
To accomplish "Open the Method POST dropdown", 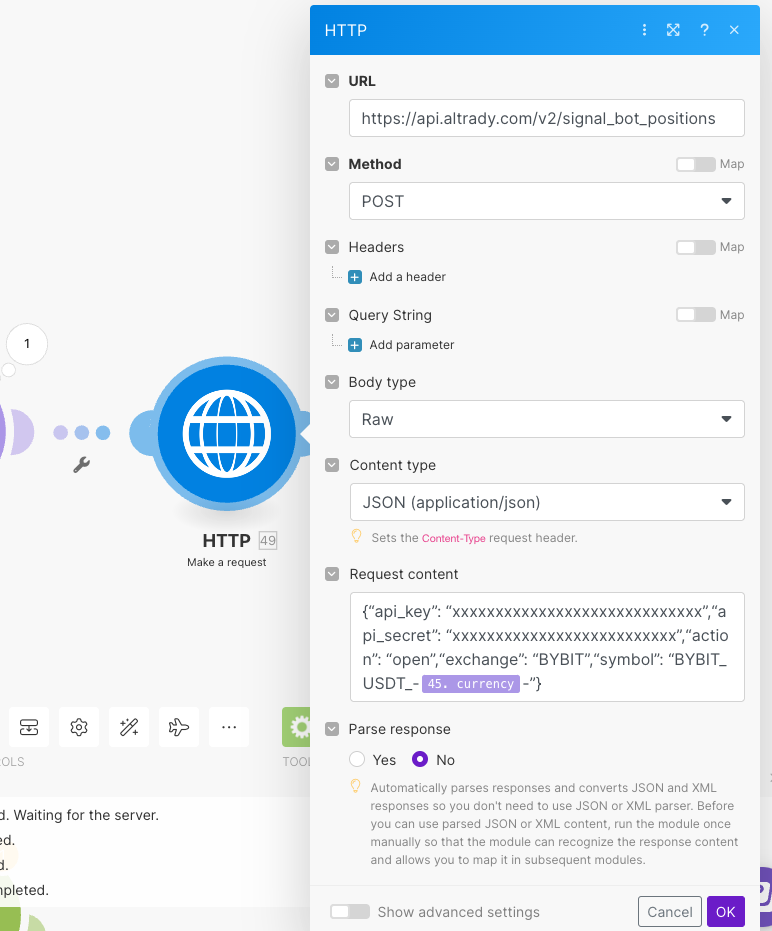I will click(x=546, y=201).
